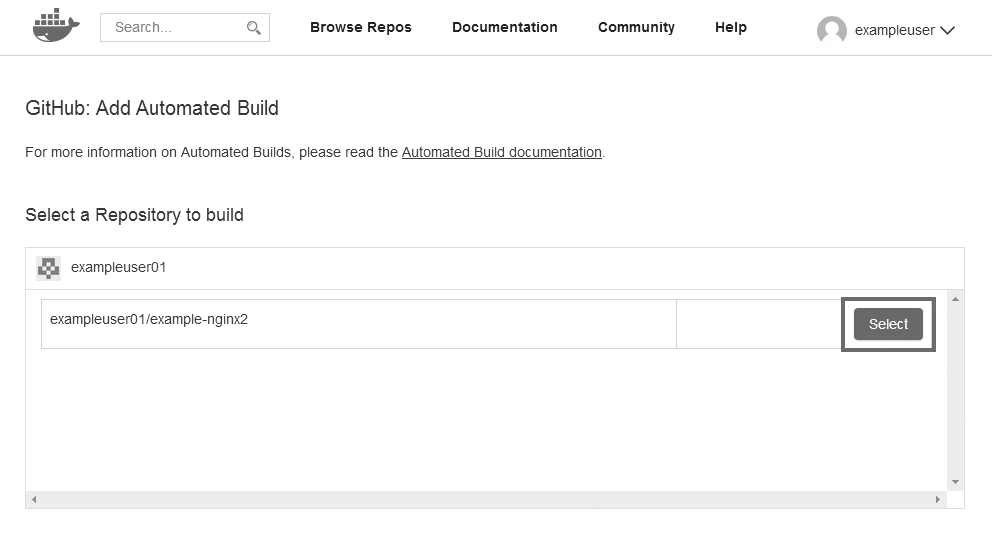992x536 pixels.
Task: Click the Docker whale logo
Action: [x=55, y=27]
